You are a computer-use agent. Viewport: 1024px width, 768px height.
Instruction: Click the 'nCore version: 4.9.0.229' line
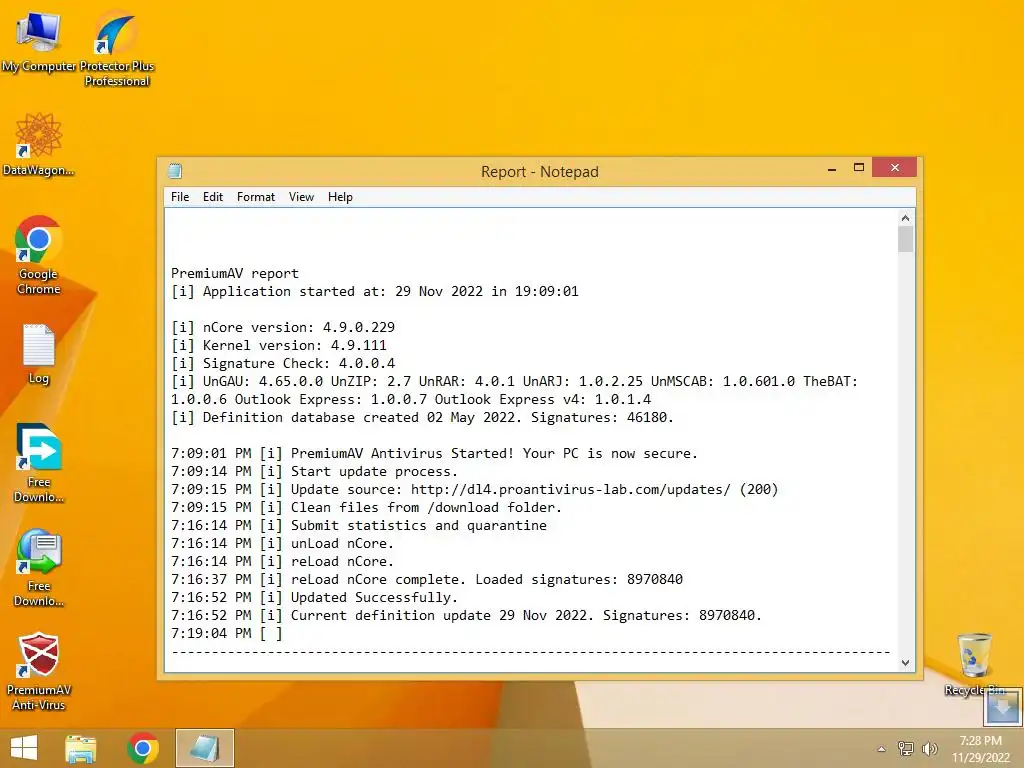click(x=283, y=327)
